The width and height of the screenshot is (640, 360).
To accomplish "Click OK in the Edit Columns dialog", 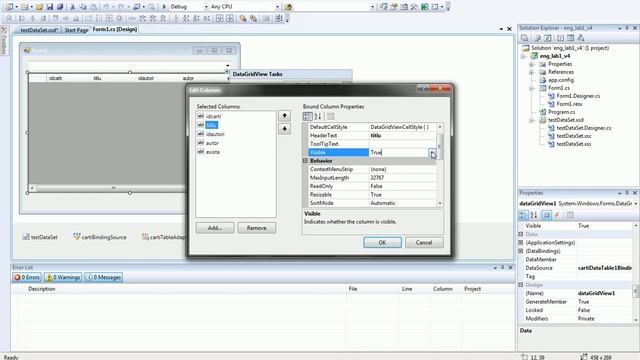I will click(382, 242).
